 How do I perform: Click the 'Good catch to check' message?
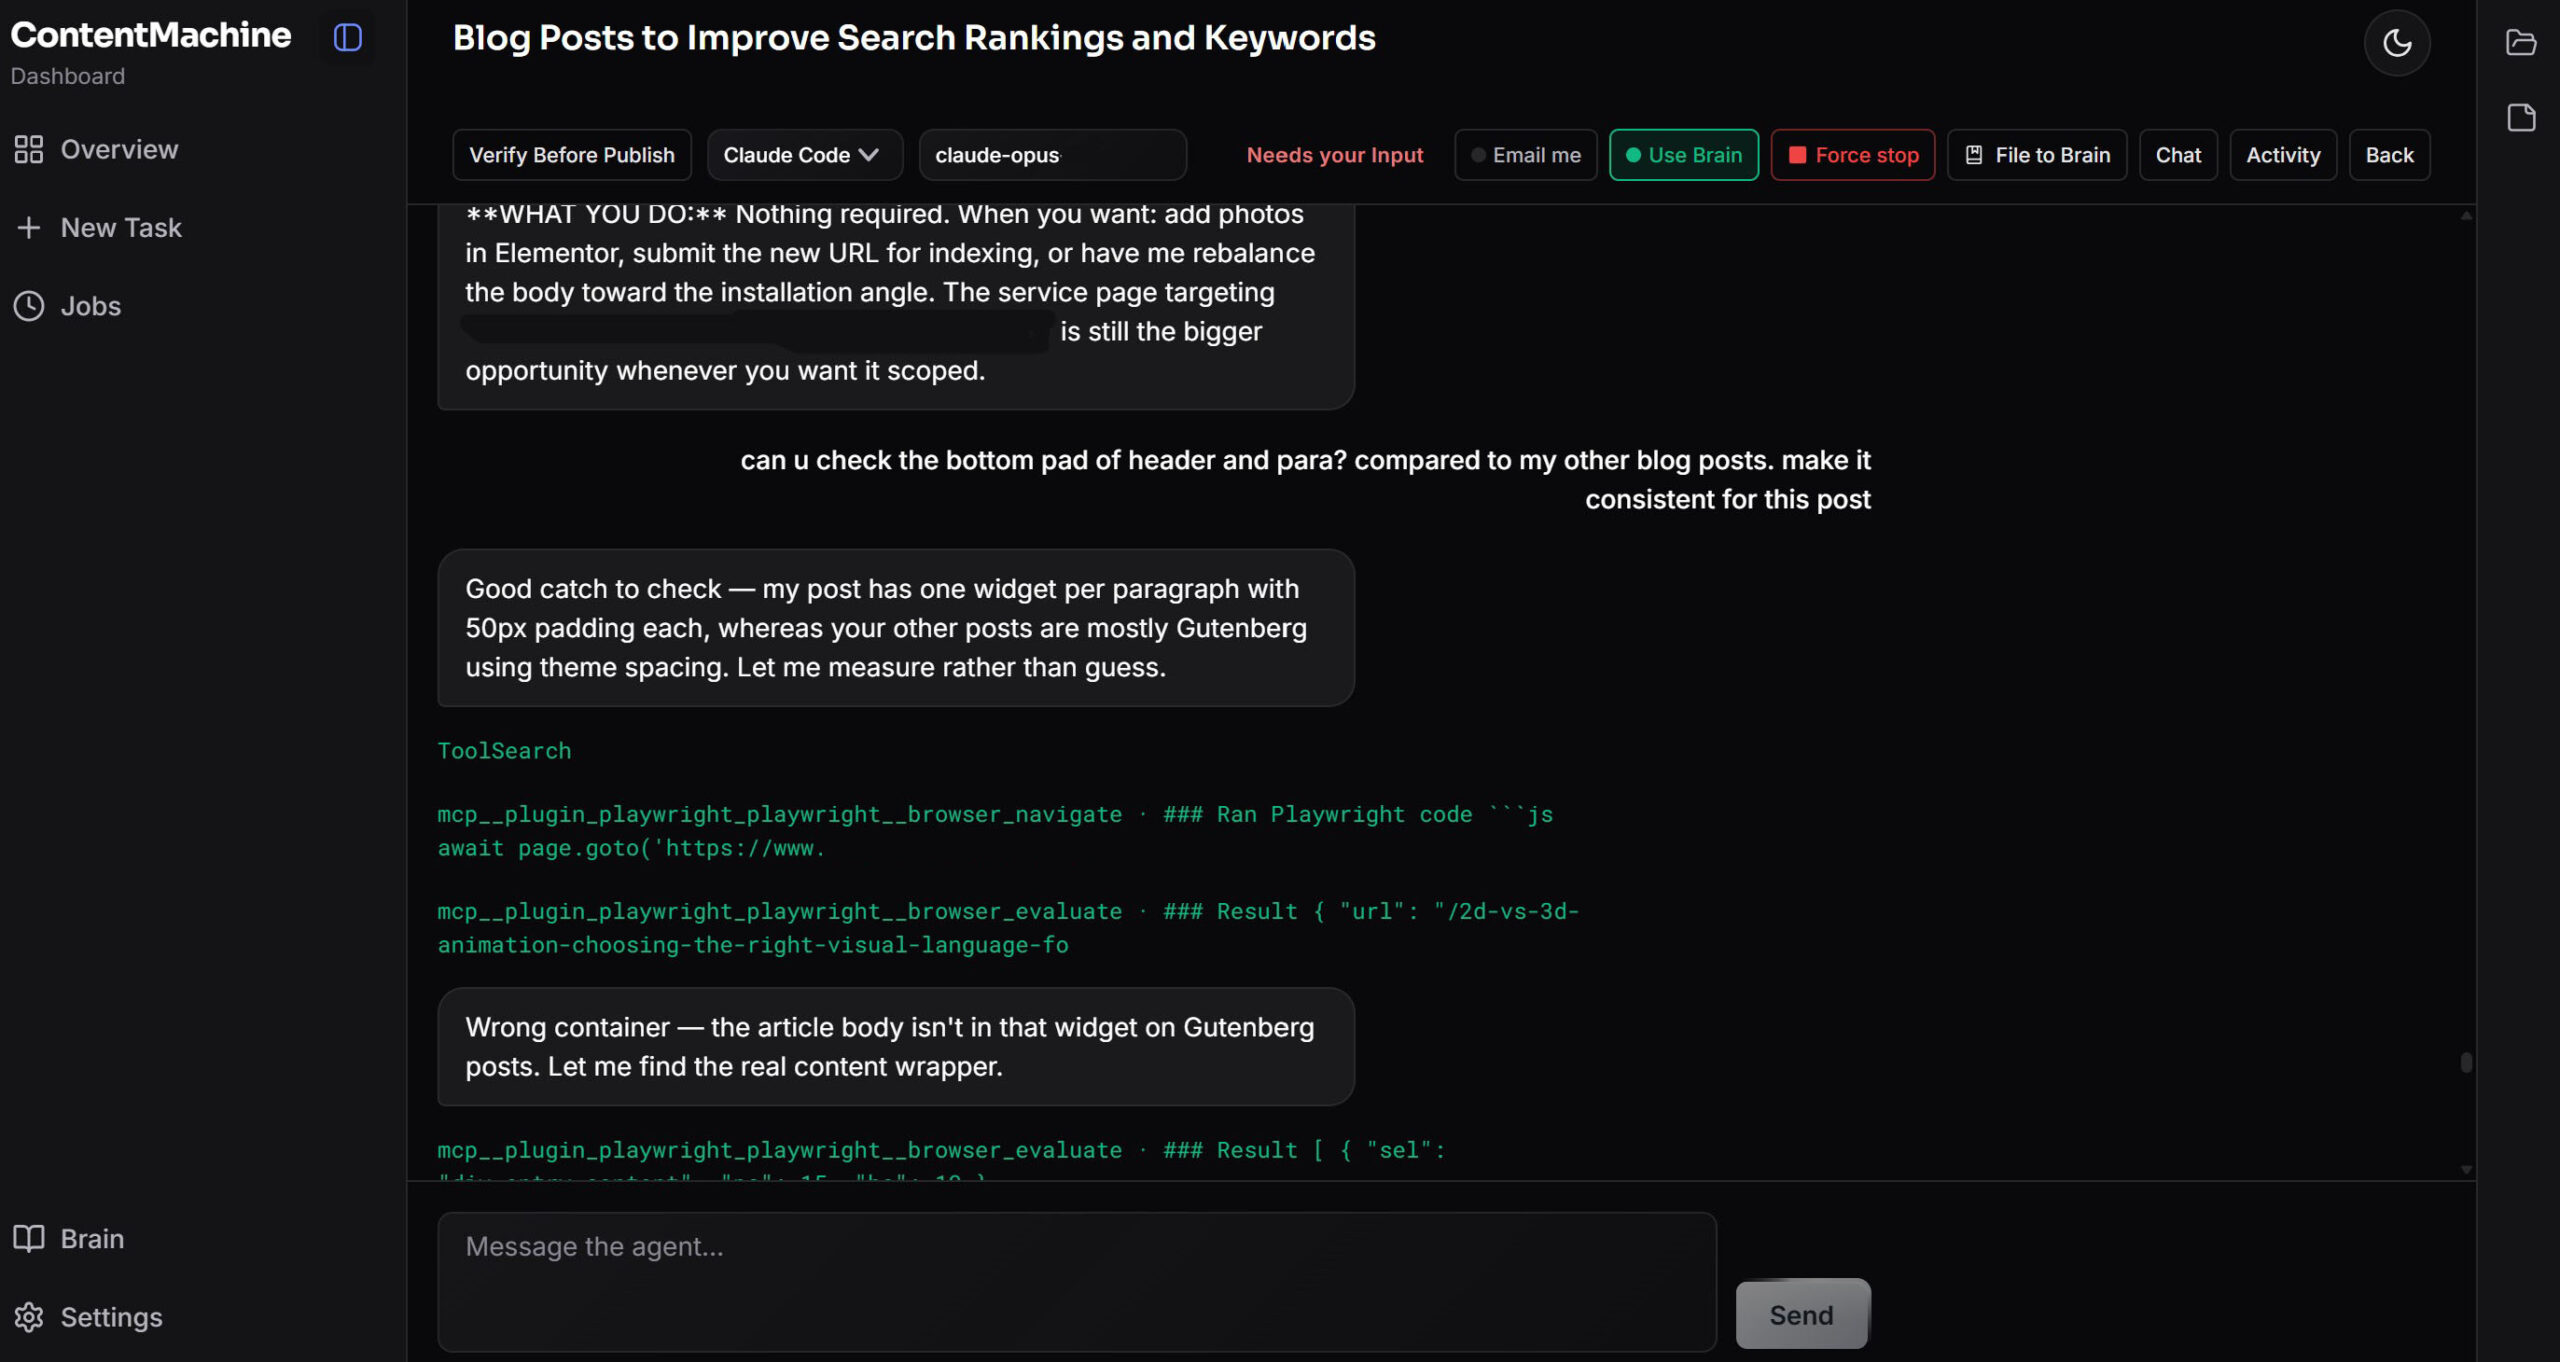tap(896, 628)
